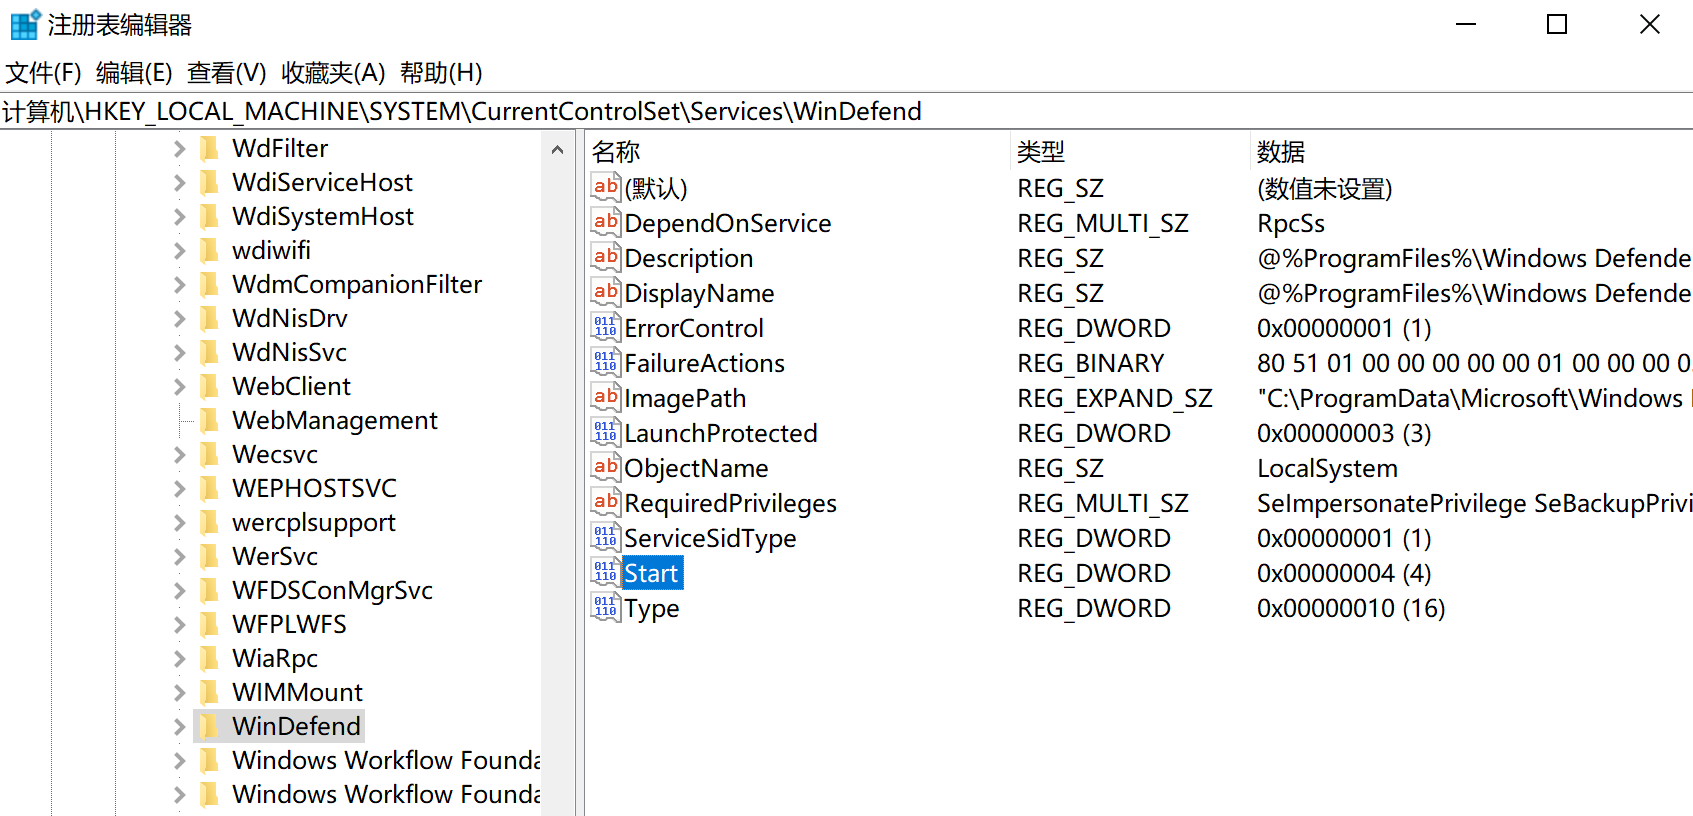The width and height of the screenshot is (1693, 816).
Task: Click the FailureActions type REG_BINARY
Action: (x=1091, y=363)
